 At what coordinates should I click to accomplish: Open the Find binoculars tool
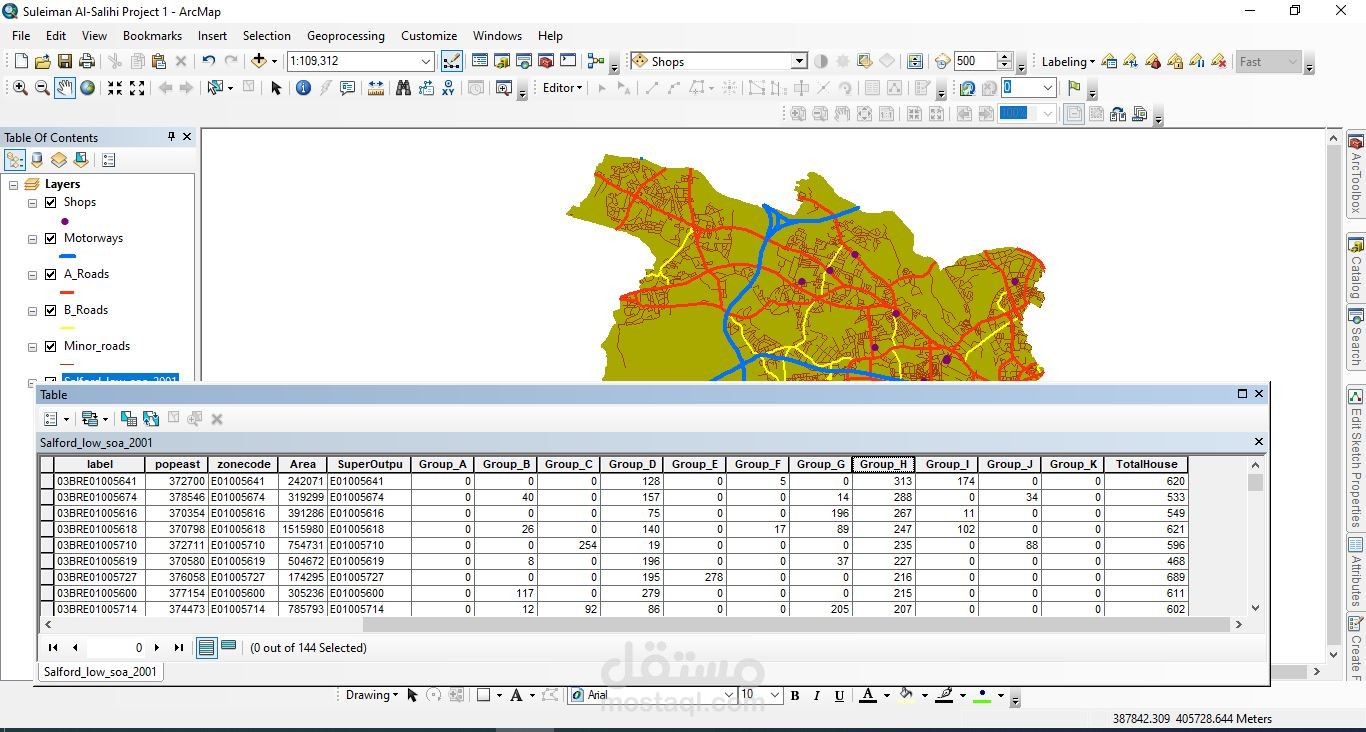point(403,88)
